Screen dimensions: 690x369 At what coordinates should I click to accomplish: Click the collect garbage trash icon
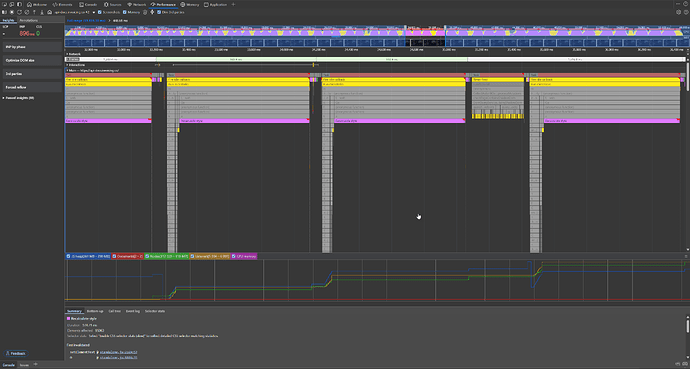coord(145,12)
